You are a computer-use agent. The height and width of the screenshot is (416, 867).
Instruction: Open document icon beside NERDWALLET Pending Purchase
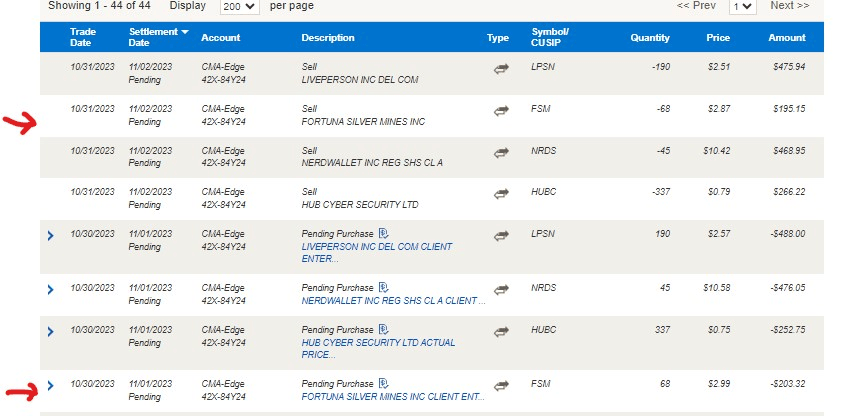(x=383, y=287)
